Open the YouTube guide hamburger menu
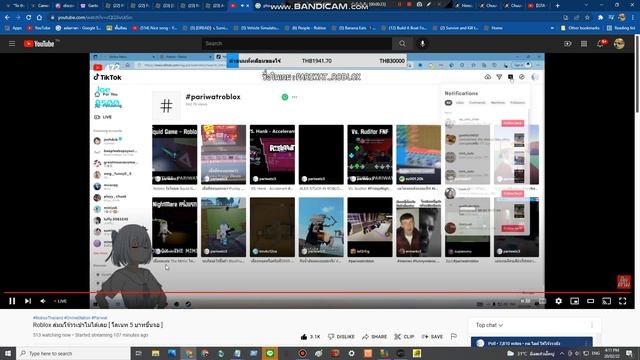The height and width of the screenshot is (360, 640). pos(12,44)
